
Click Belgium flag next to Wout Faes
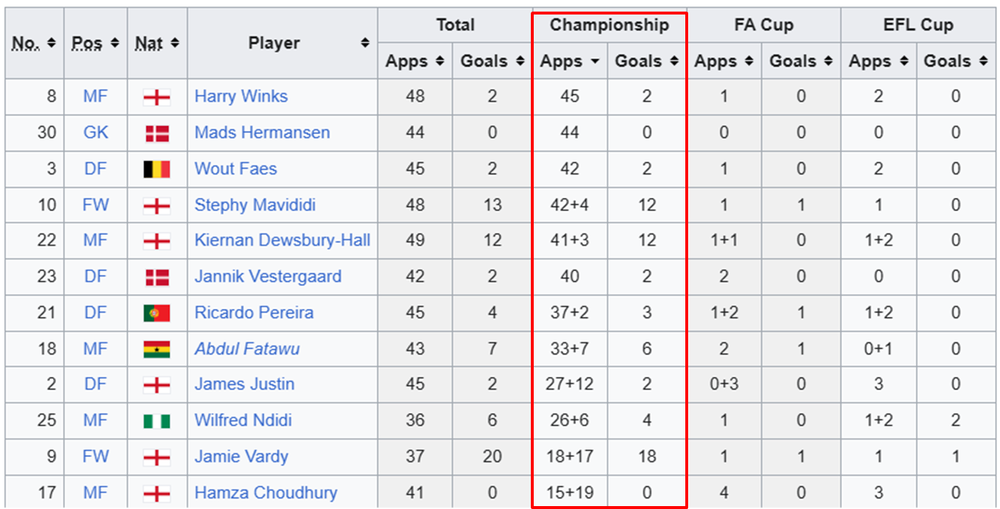(x=157, y=169)
